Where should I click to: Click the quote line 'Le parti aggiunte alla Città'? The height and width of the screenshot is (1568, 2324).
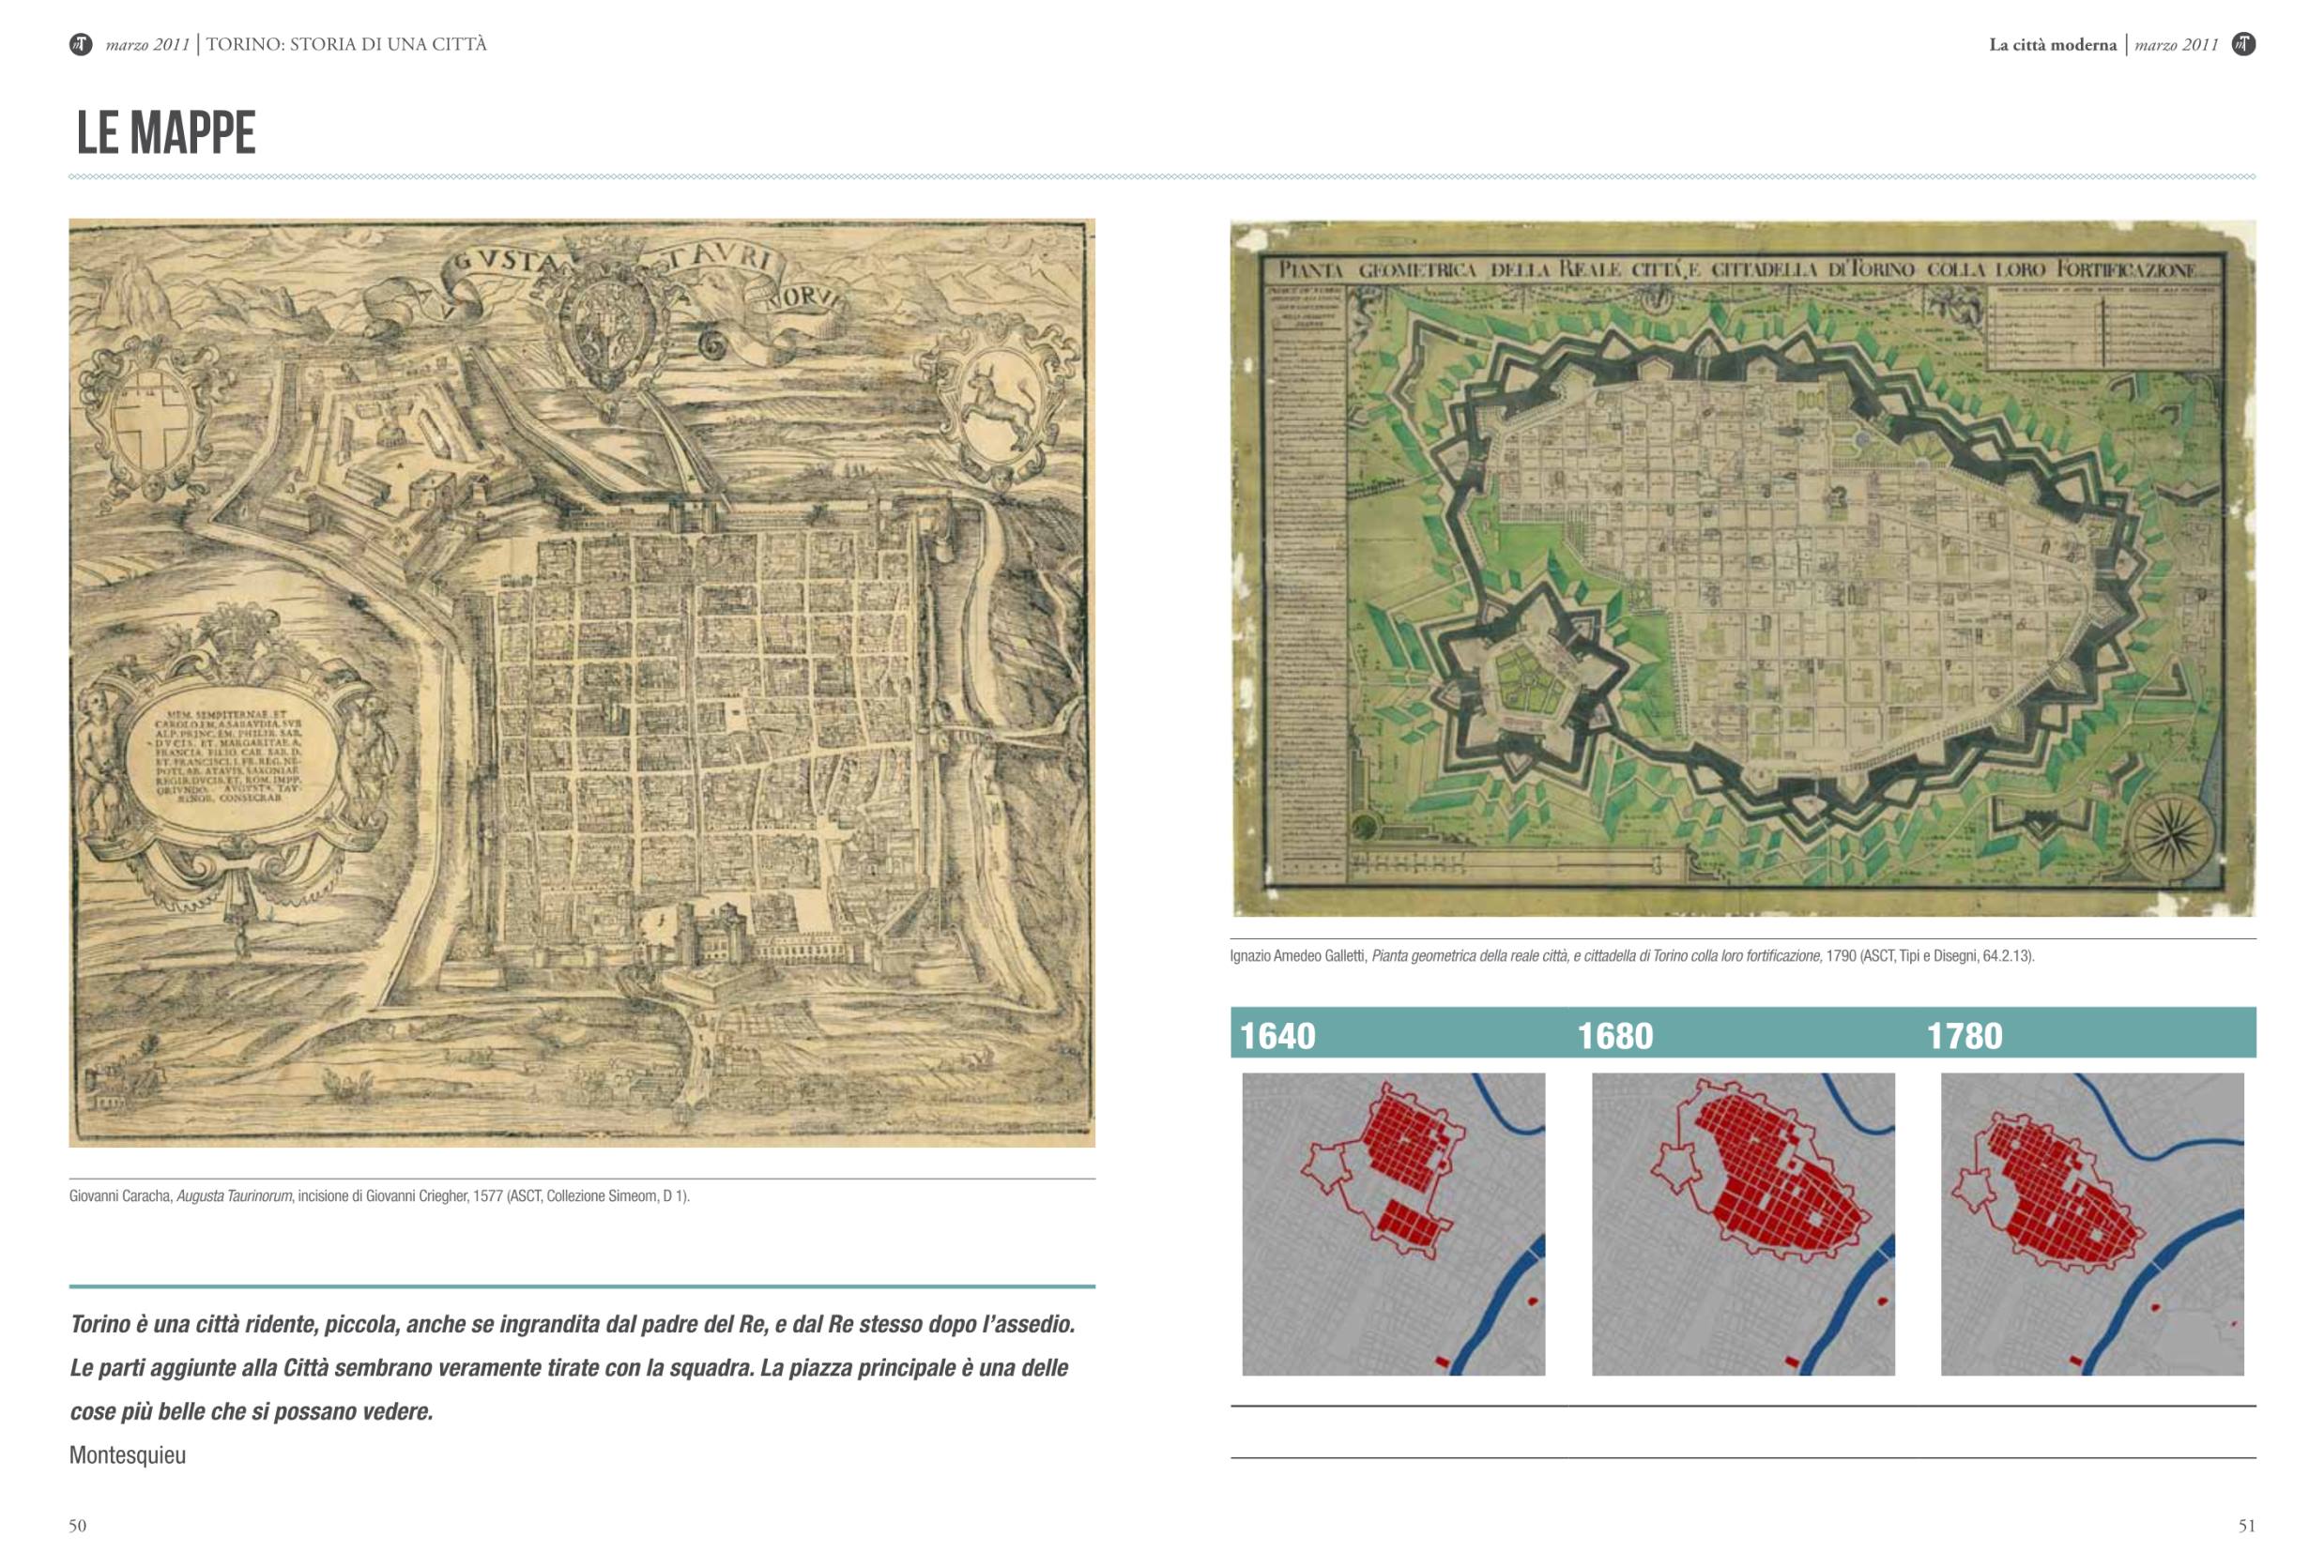(569, 1368)
